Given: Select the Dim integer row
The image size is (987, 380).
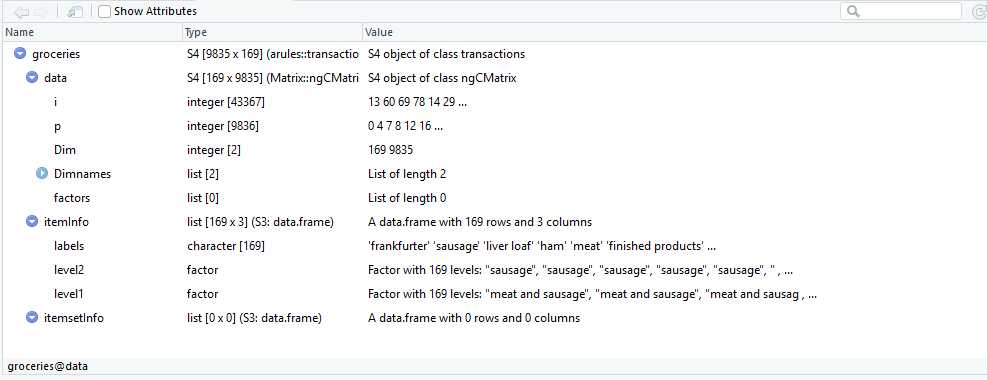Looking at the screenshot, I should click(x=494, y=150).
